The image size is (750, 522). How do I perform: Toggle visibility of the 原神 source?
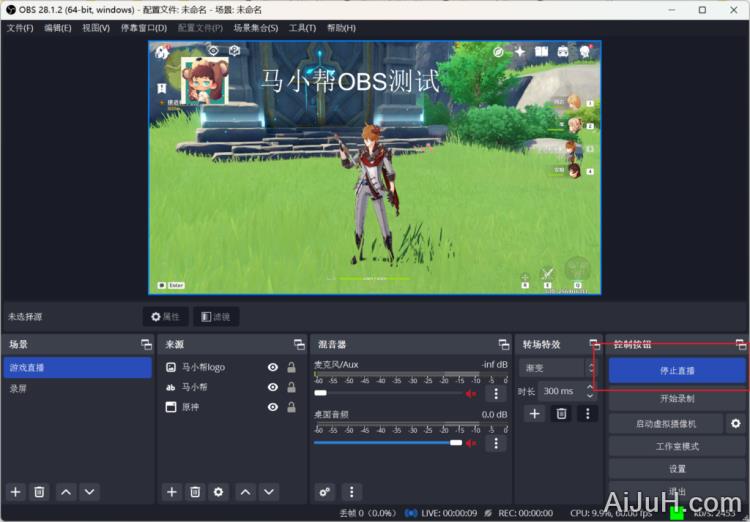click(x=272, y=407)
